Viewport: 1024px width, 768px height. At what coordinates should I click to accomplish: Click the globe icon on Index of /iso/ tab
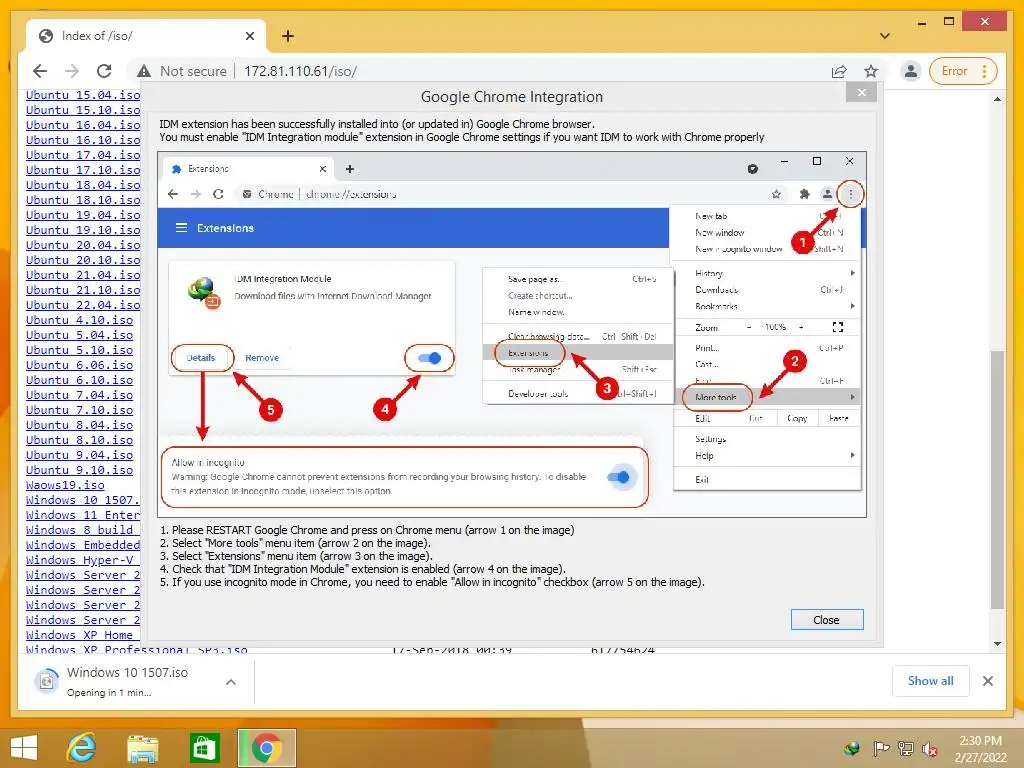pos(46,36)
